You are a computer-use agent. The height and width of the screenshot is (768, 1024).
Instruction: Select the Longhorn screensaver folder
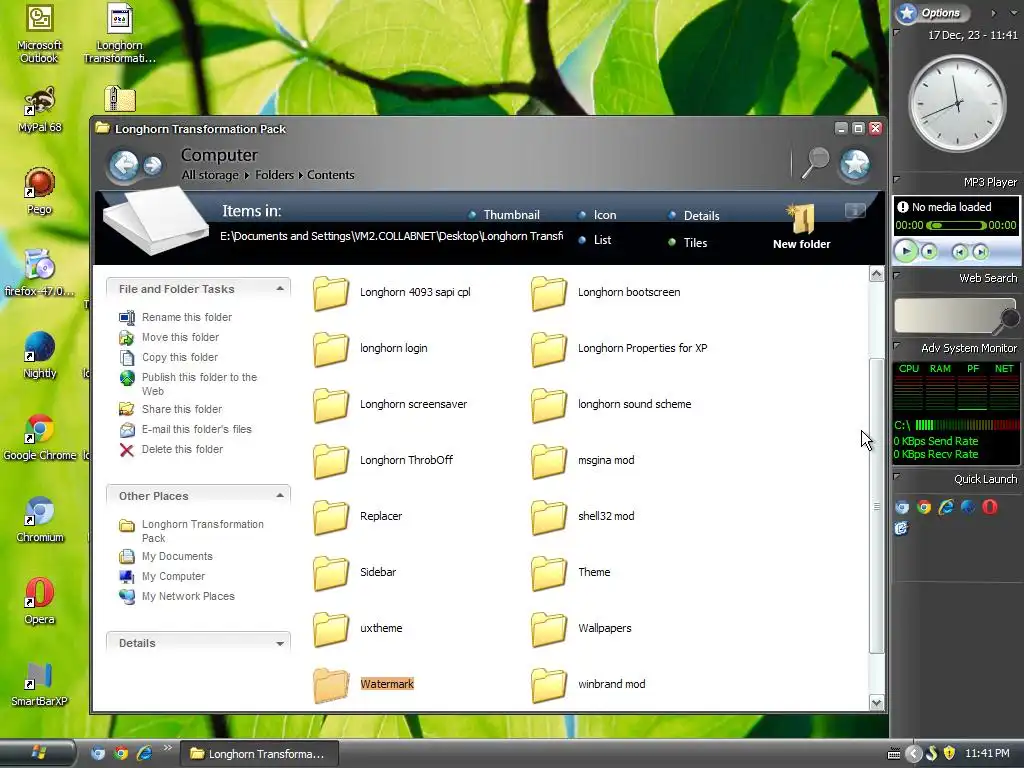pos(390,405)
